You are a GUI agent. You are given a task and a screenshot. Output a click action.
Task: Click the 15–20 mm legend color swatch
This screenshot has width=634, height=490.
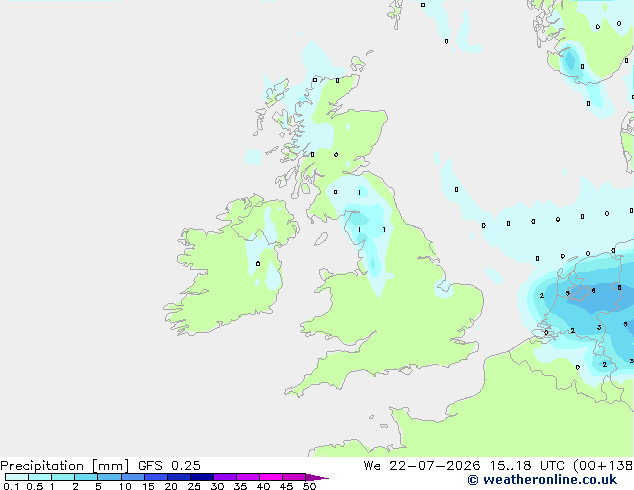click(156, 477)
